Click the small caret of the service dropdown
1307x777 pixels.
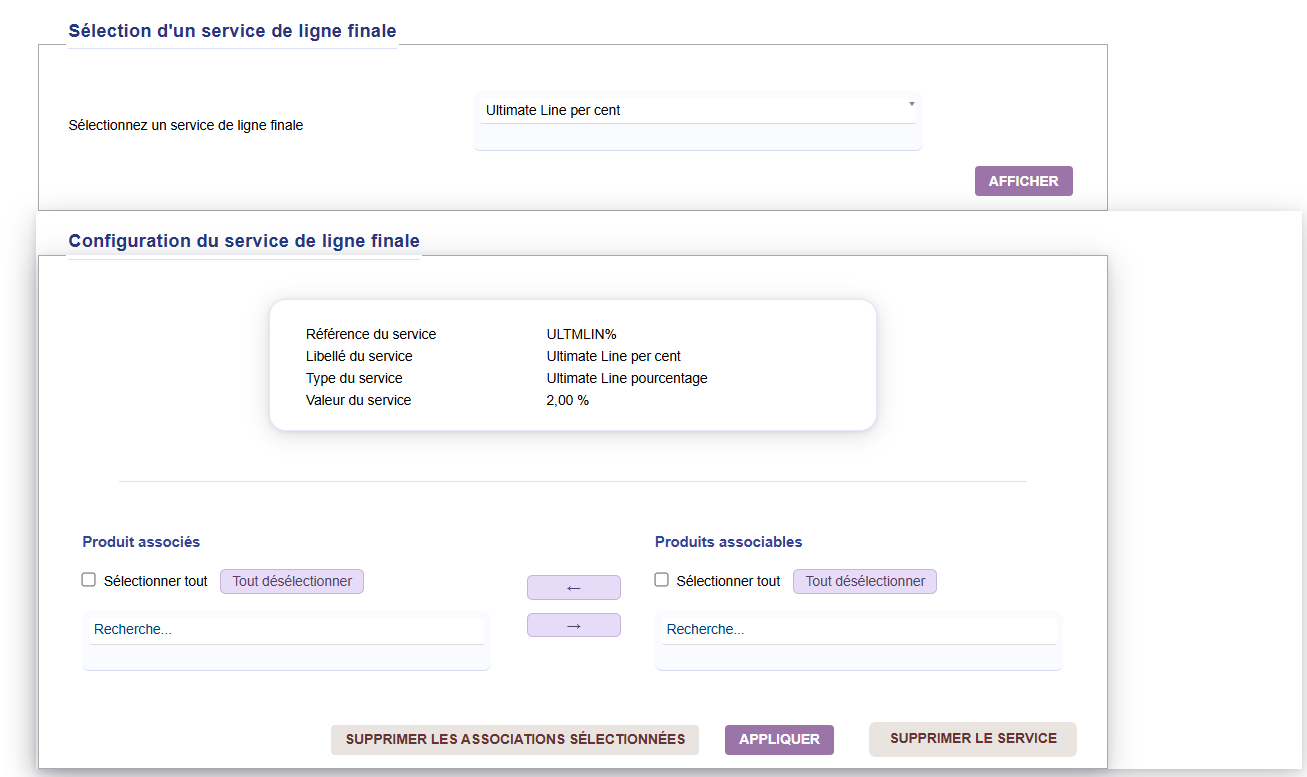[x=911, y=104]
